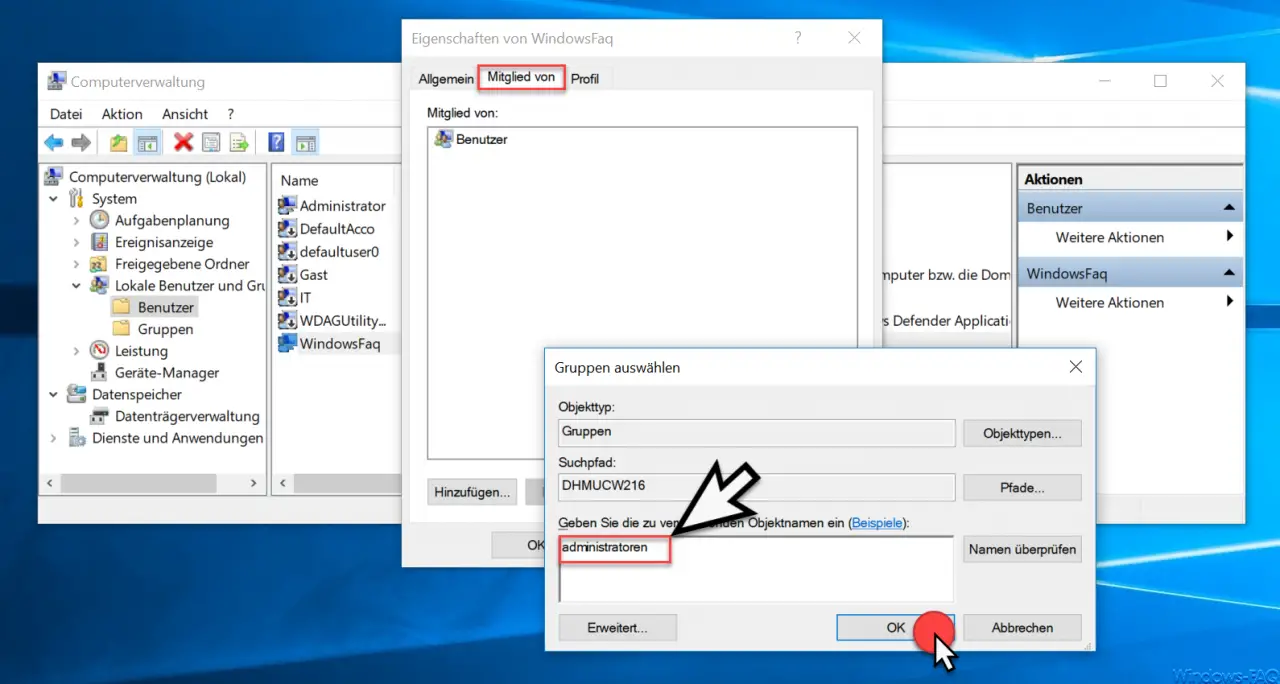Click the Leistung gauge icon
Screen dimensions: 1280x684
pos(99,351)
